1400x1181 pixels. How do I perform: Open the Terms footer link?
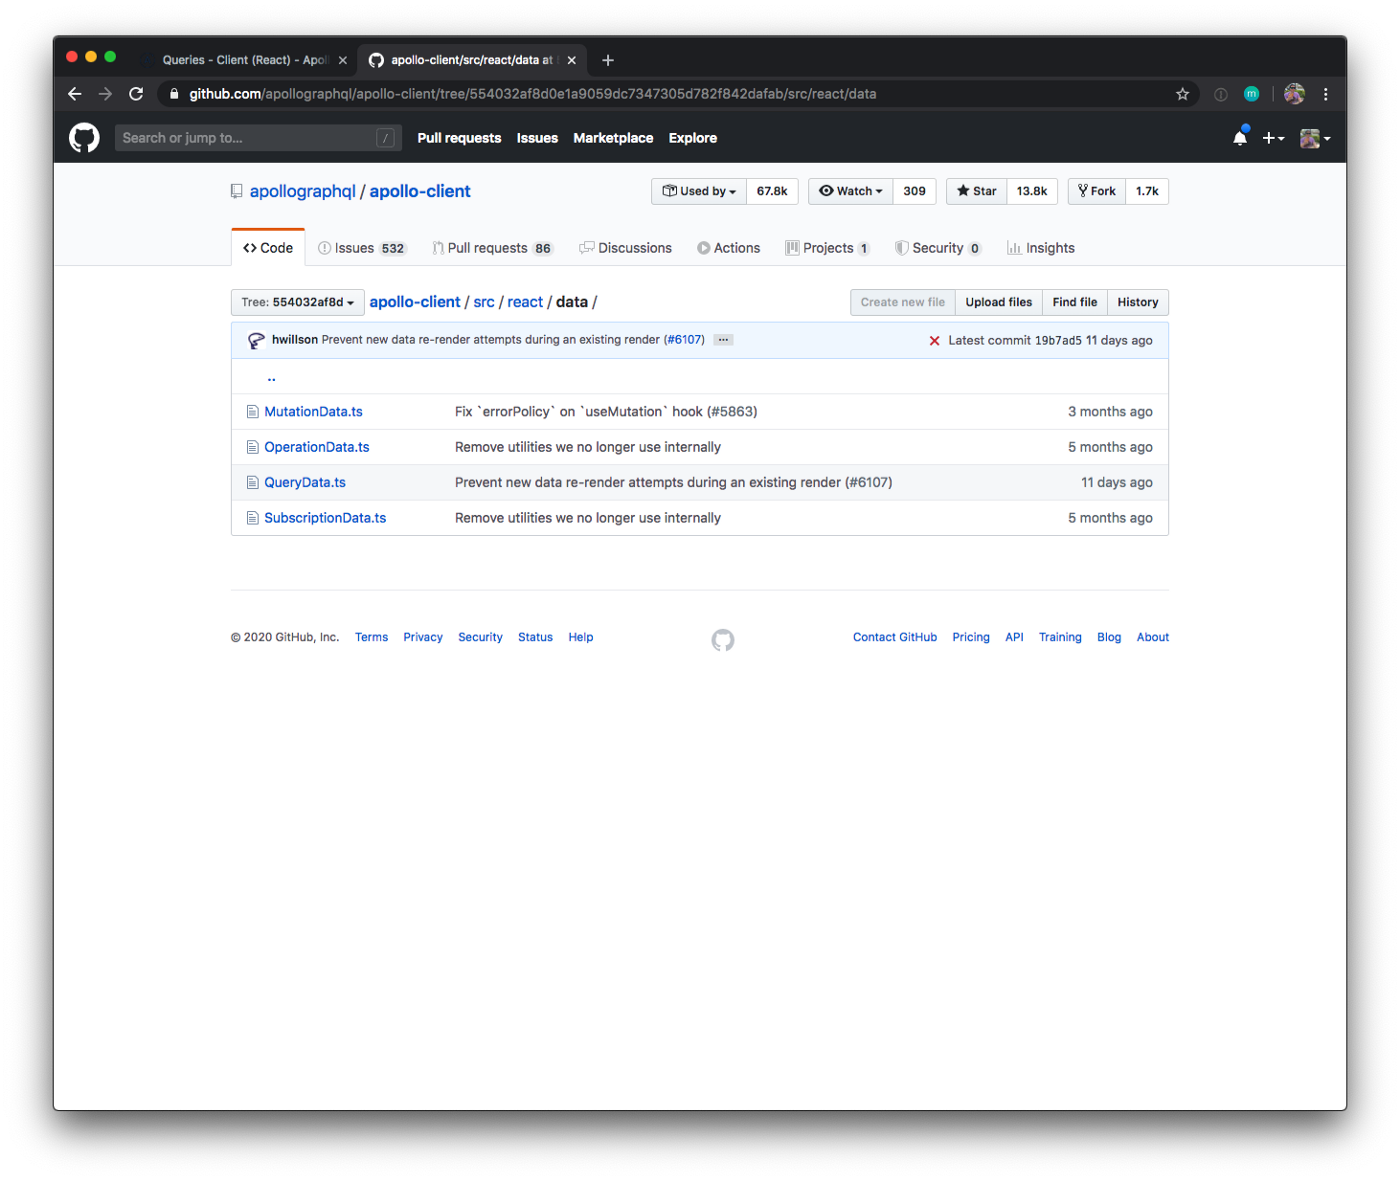coord(371,637)
